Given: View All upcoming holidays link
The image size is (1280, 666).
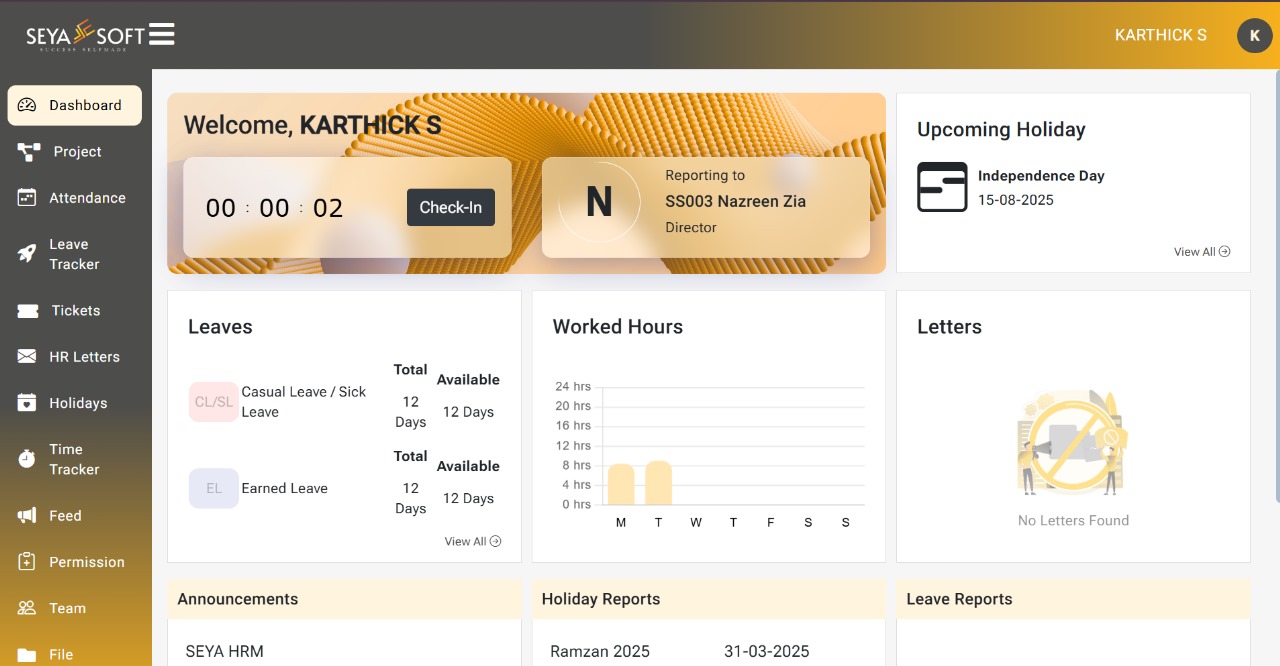Looking at the screenshot, I should pyautogui.click(x=1202, y=252).
